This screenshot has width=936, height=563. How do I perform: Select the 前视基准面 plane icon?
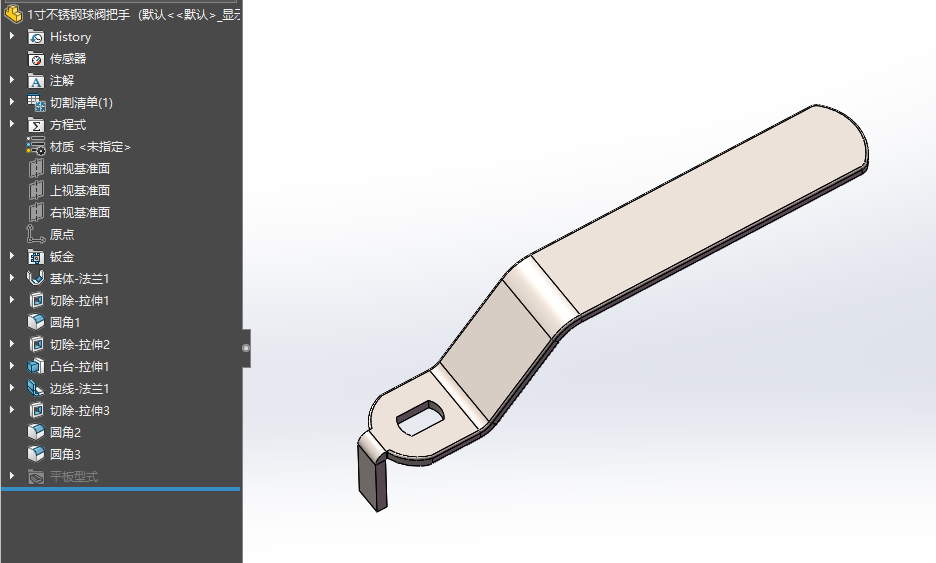click(x=36, y=169)
